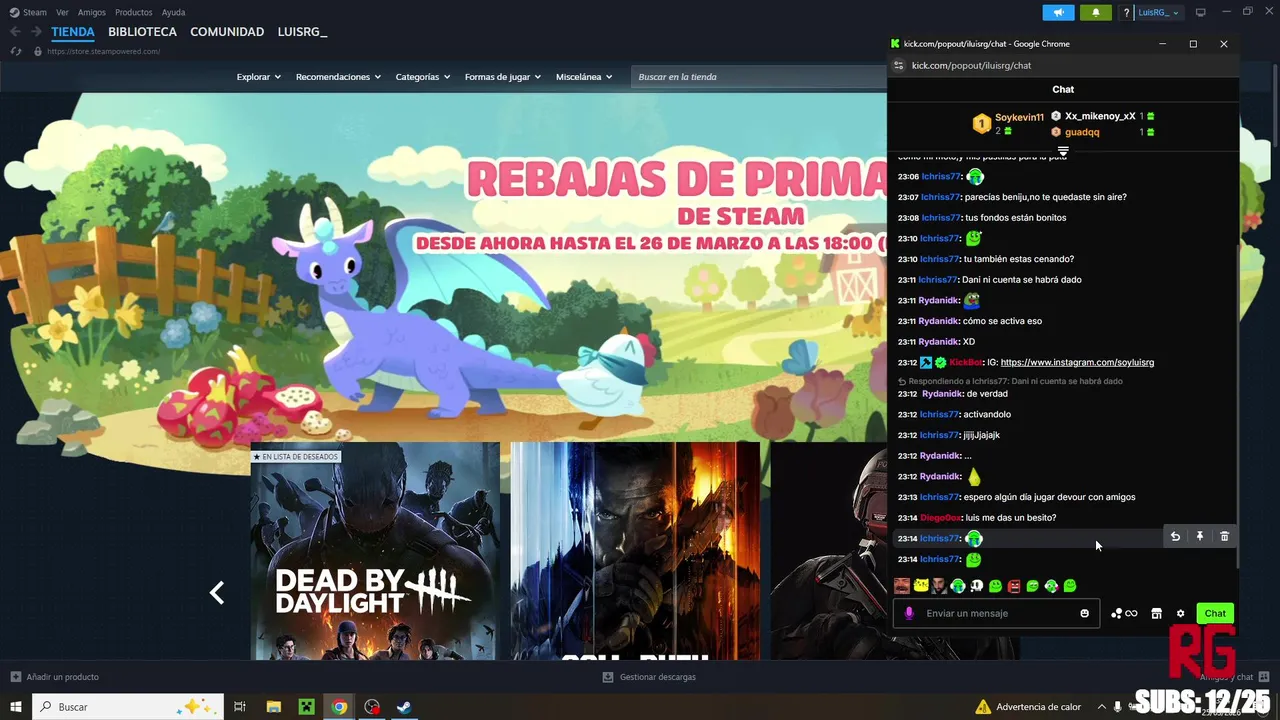The image size is (1280, 720).
Task: Open the Kick chat shop icon
Action: click(1156, 613)
